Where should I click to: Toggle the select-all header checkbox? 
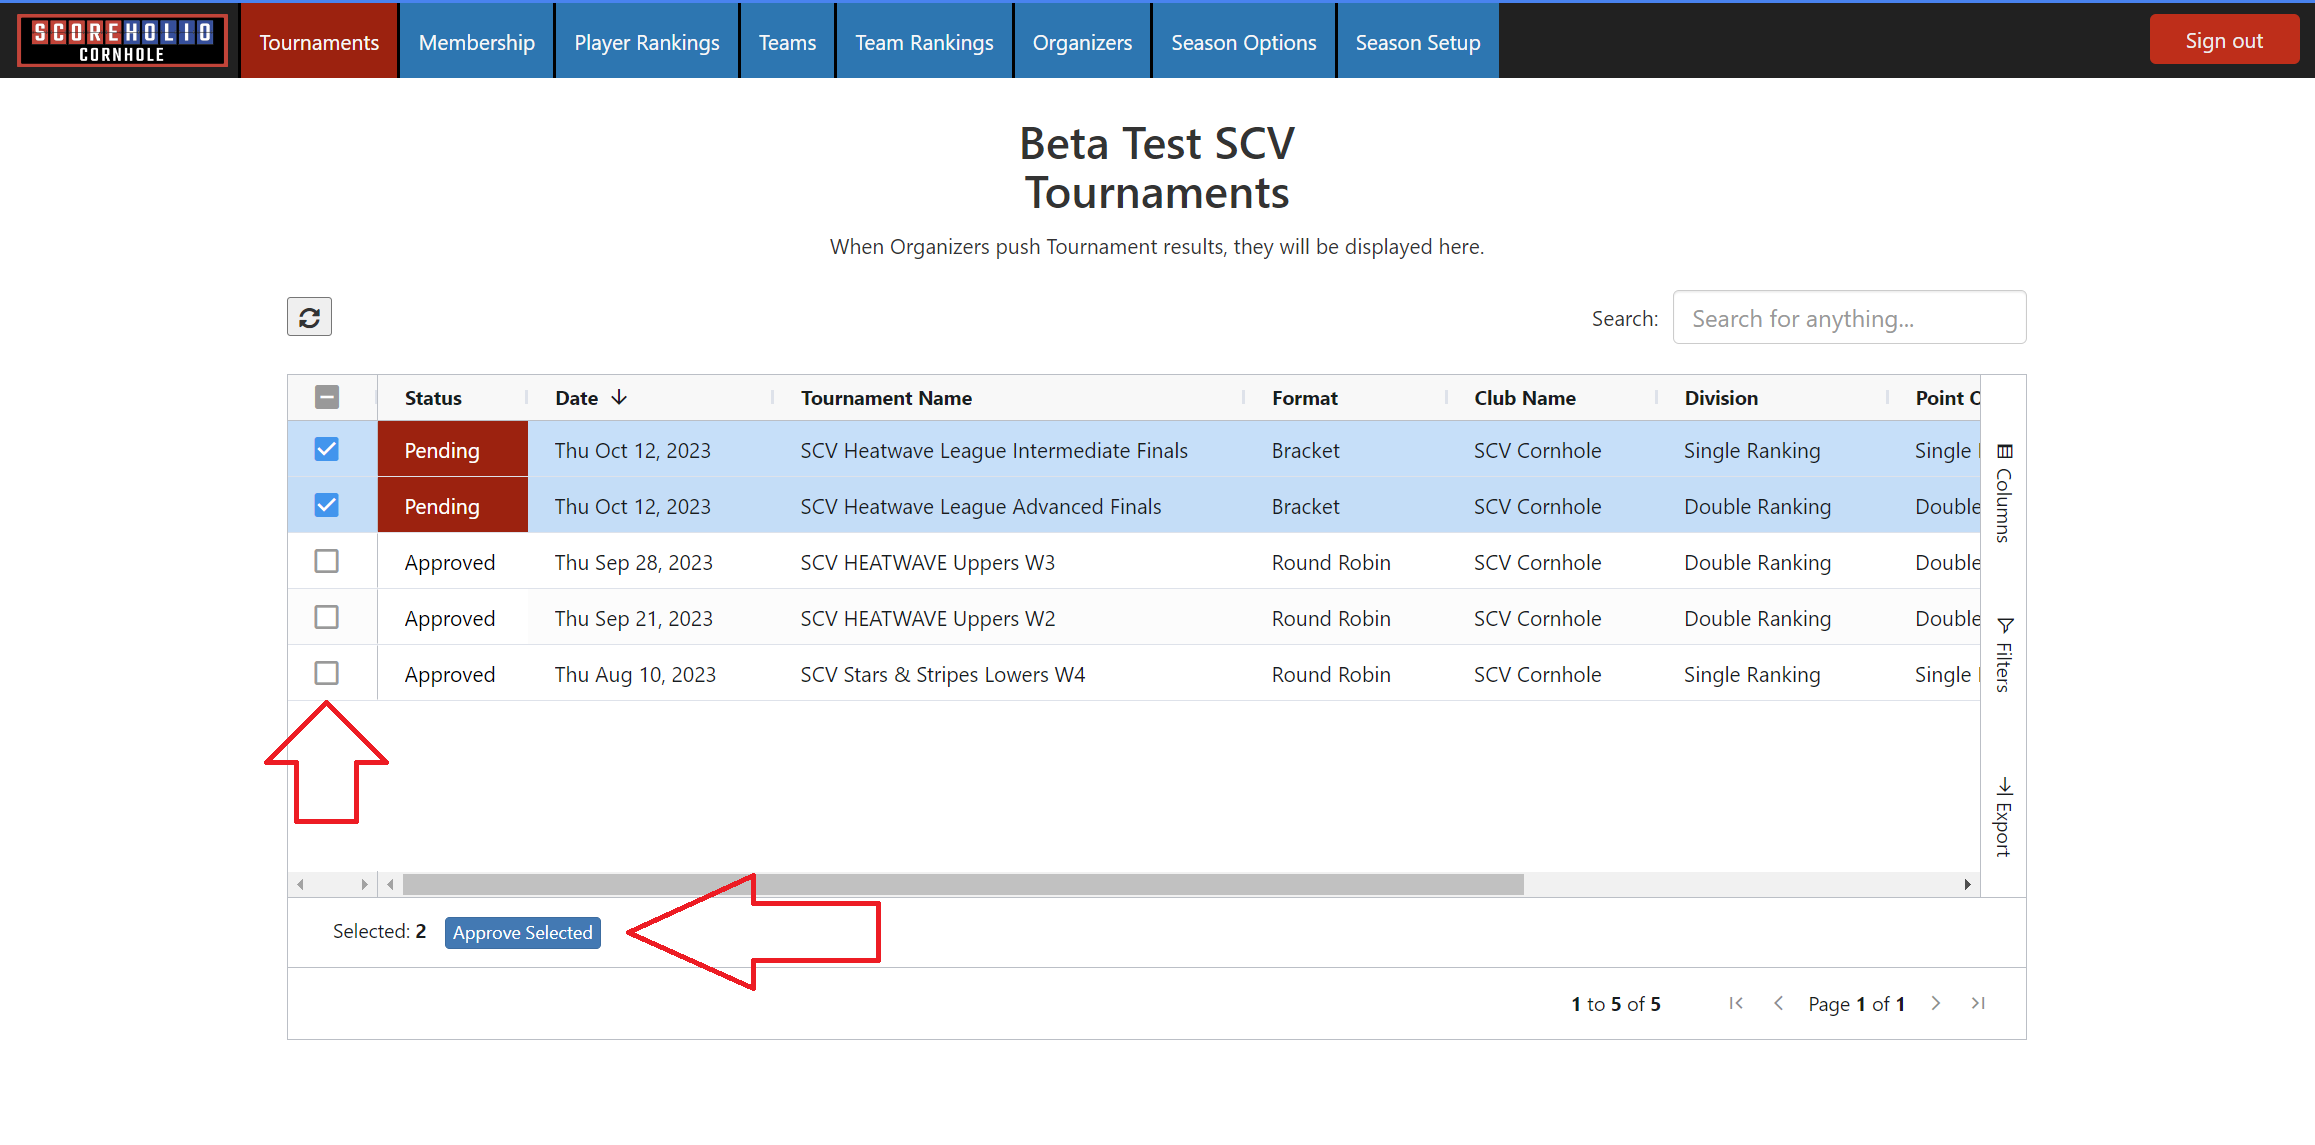click(327, 397)
